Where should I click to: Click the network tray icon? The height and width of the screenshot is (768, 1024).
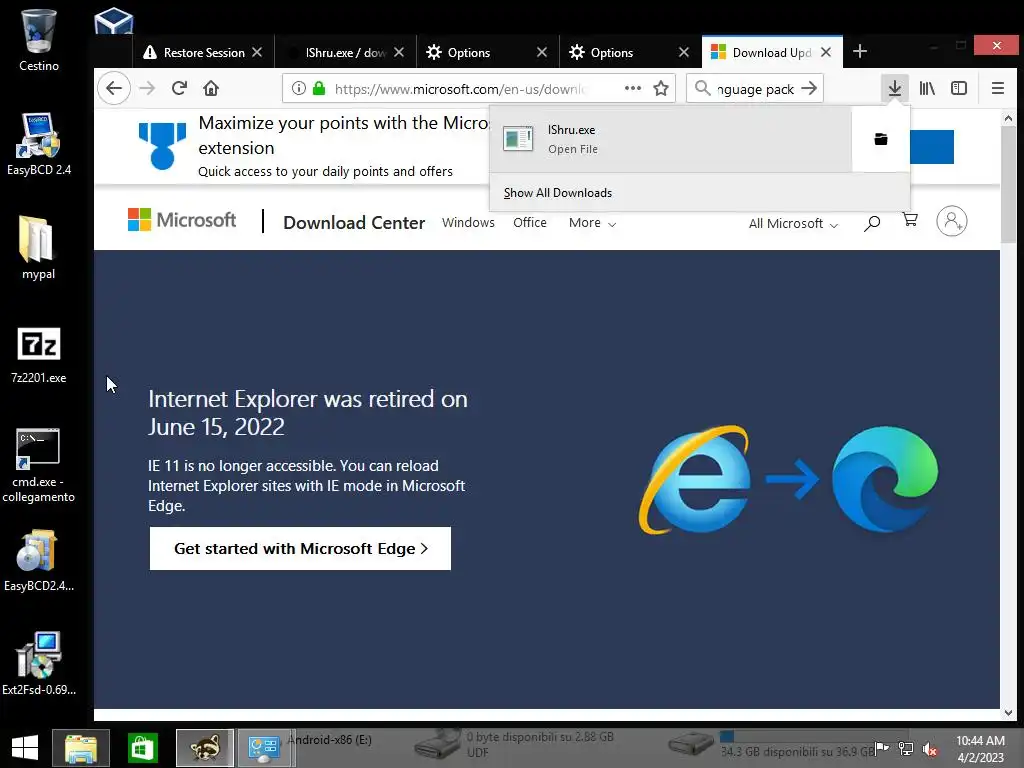(906, 749)
